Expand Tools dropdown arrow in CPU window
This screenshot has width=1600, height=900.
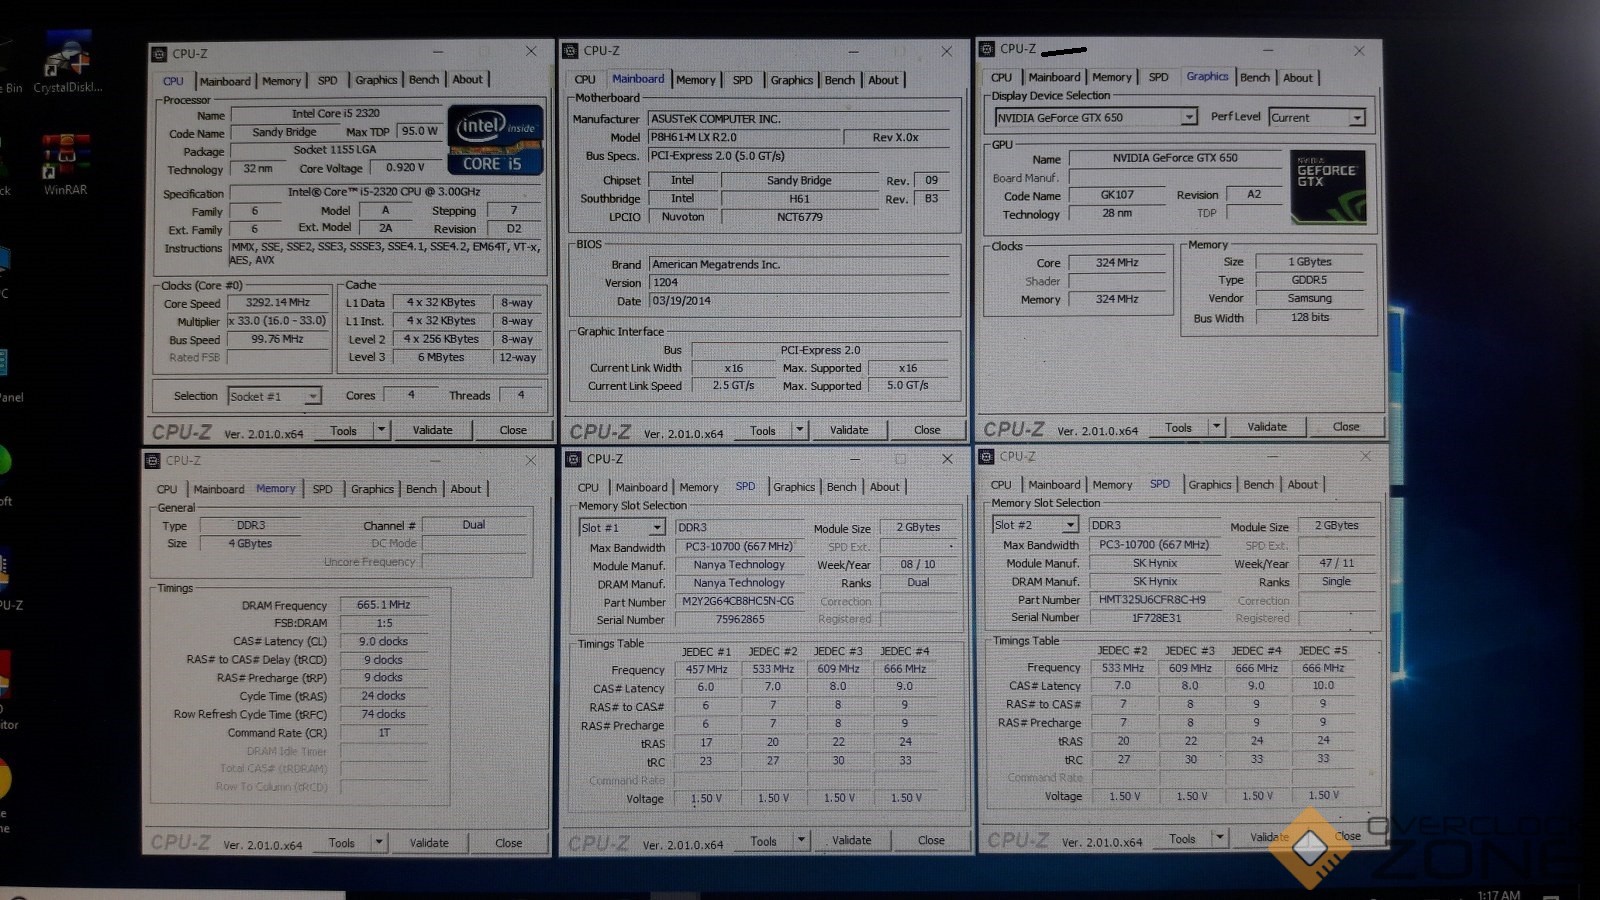(381, 430)
